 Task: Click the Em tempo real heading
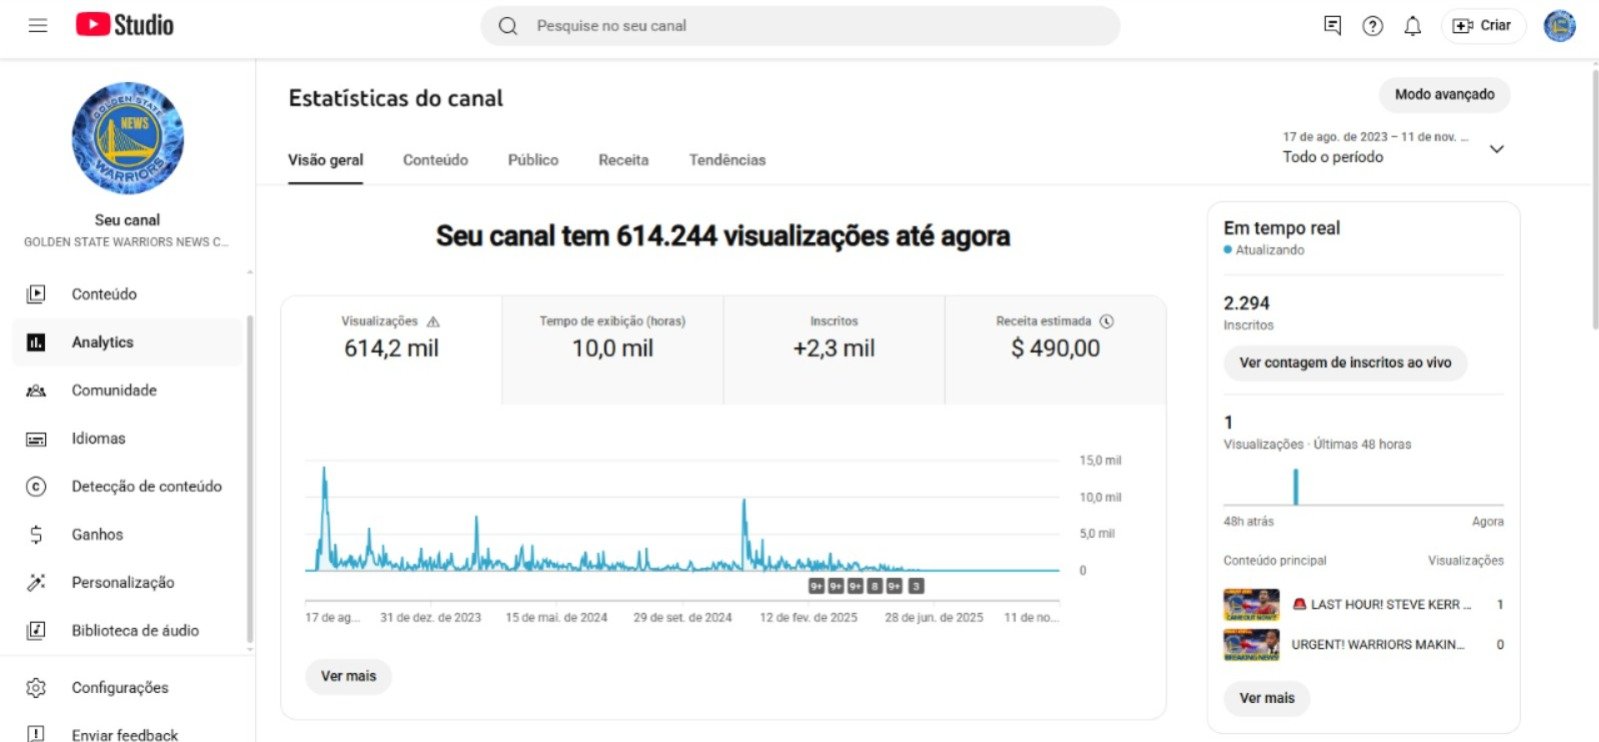1282,228
